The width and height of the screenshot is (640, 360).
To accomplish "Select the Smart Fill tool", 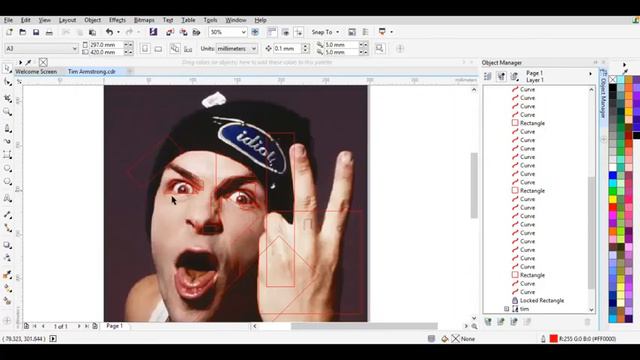I will [x=7, y=301].
